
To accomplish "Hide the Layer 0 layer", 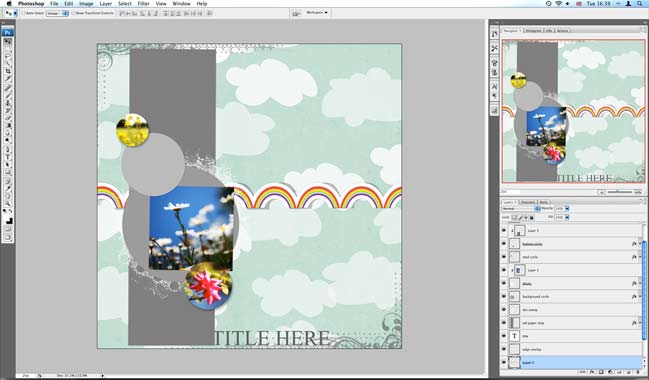I will (504, 362).
